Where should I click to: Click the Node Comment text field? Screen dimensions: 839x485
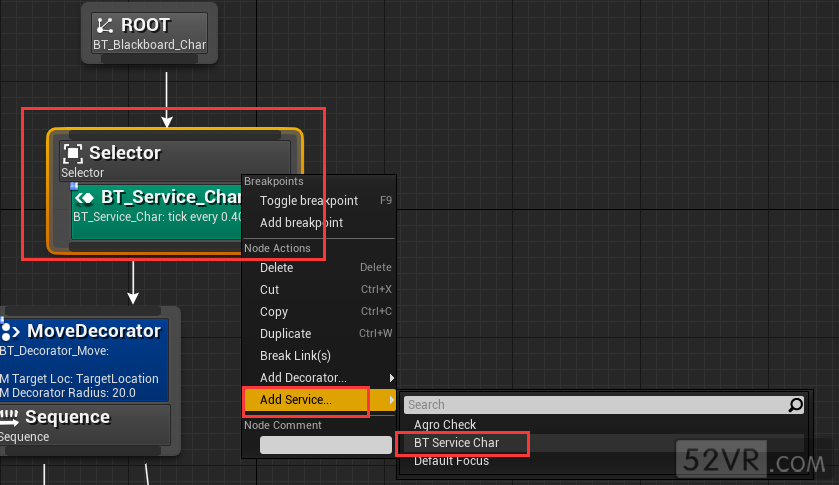325,445
